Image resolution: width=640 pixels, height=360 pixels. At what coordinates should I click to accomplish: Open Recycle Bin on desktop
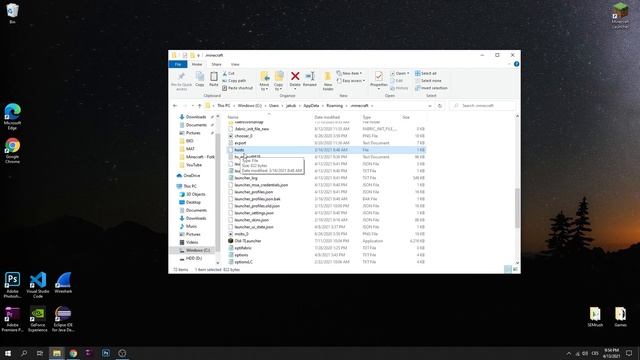click(12, 13)
